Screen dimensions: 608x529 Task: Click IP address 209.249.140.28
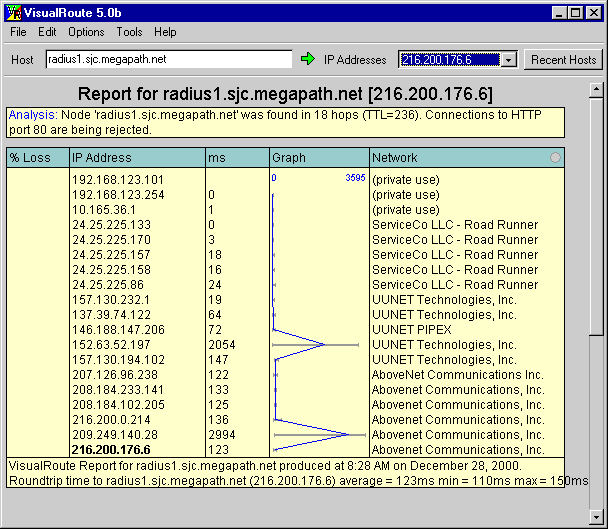(x=115, y=435)
